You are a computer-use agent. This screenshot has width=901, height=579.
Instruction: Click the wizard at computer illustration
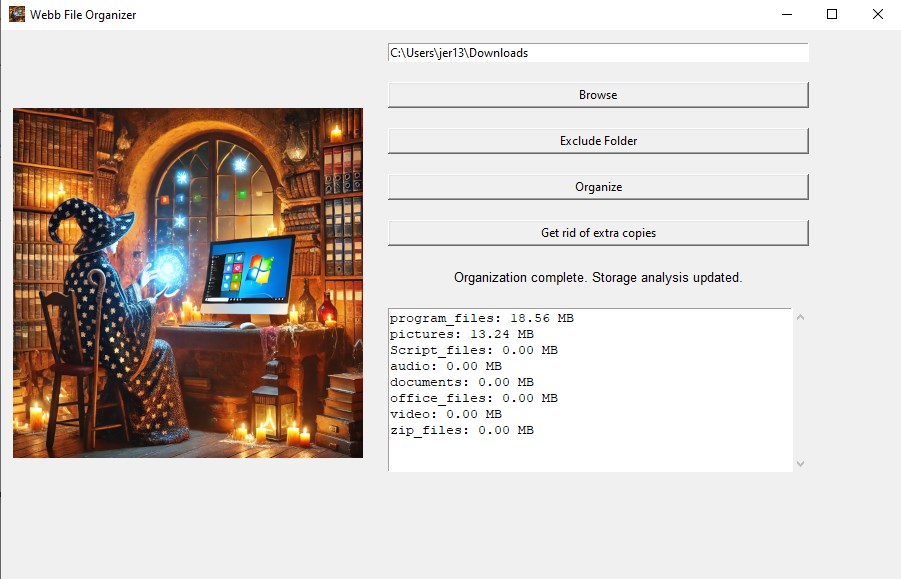coord(188,283)
